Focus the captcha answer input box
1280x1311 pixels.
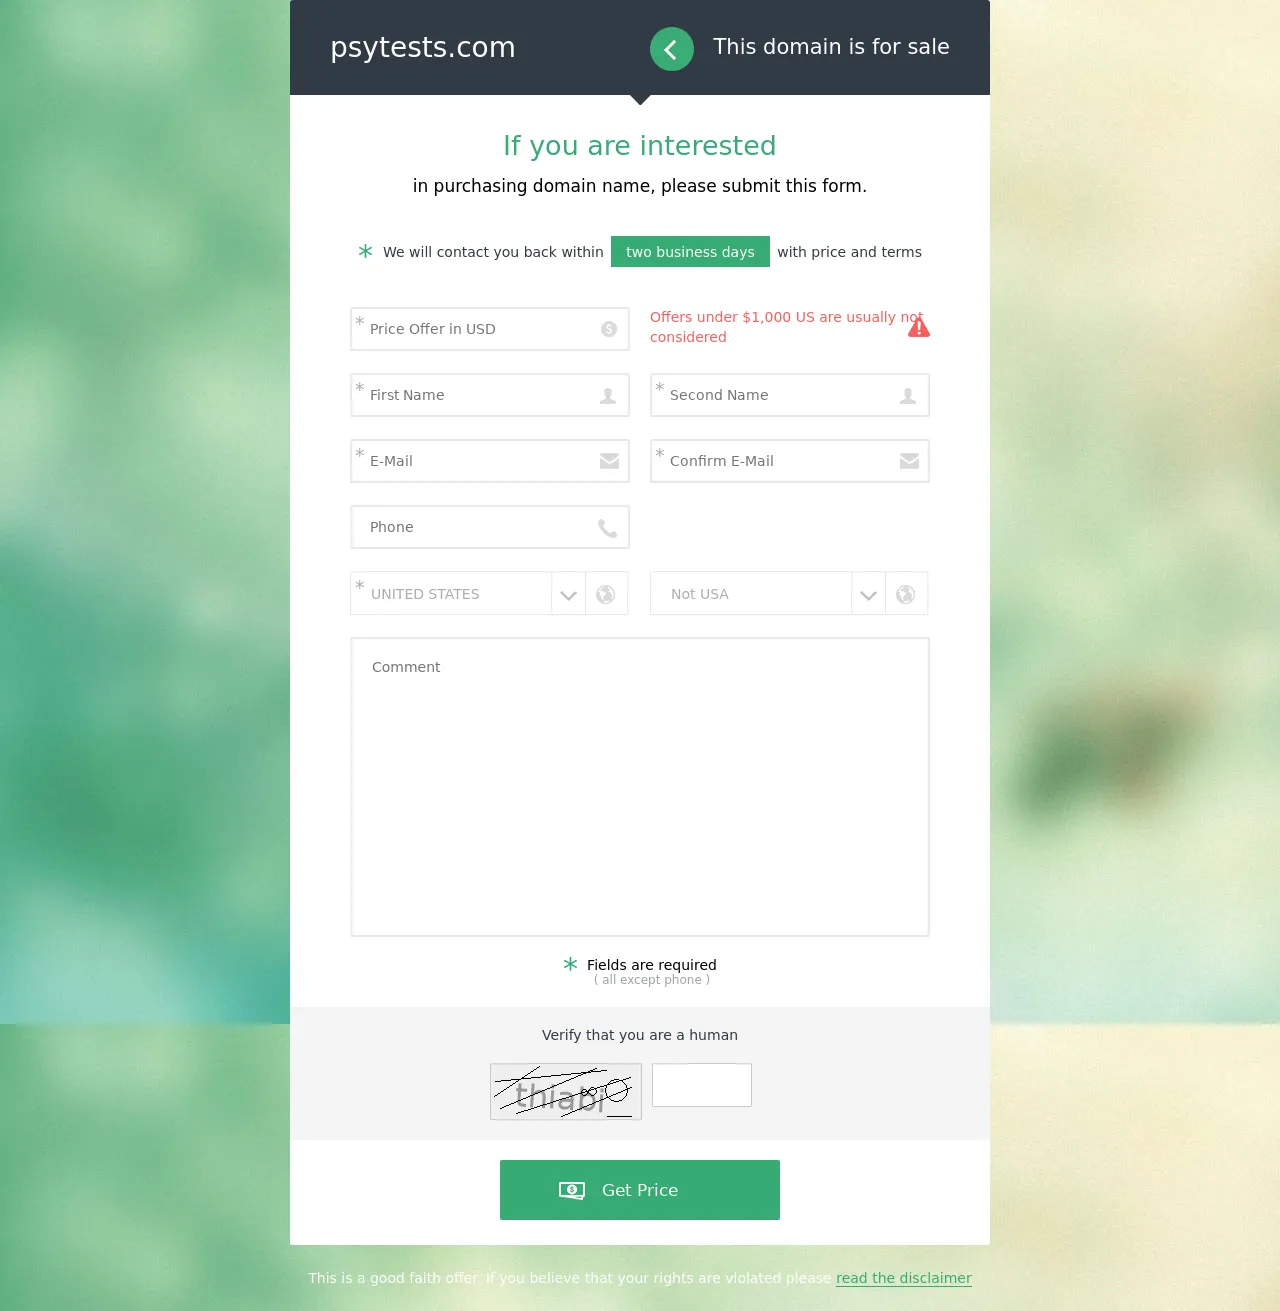point(702,1085)
